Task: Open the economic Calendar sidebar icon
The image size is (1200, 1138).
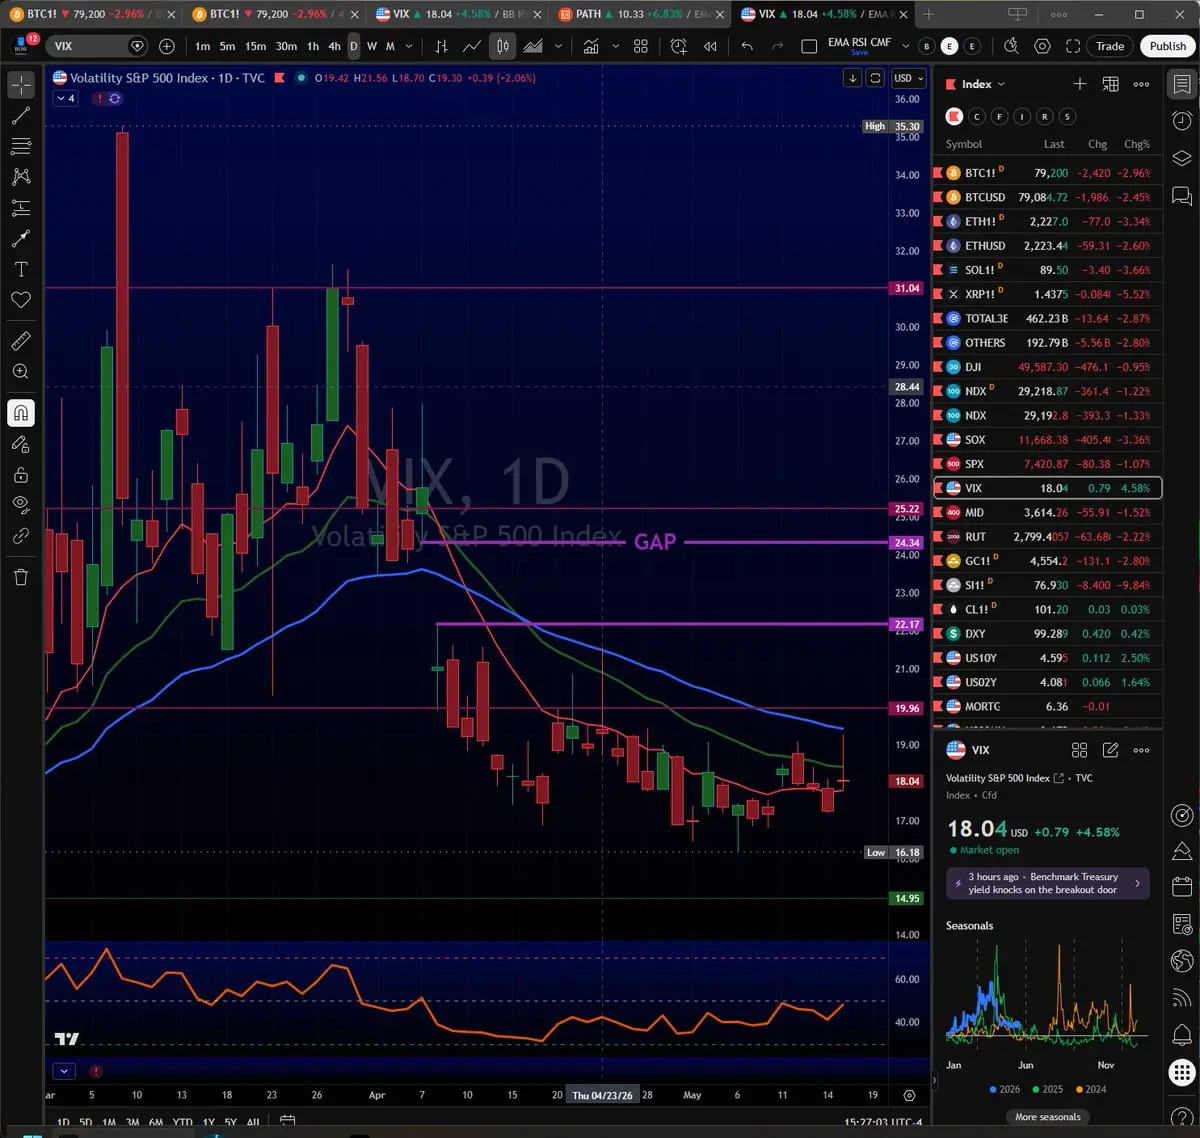Action: point(1182,887)
